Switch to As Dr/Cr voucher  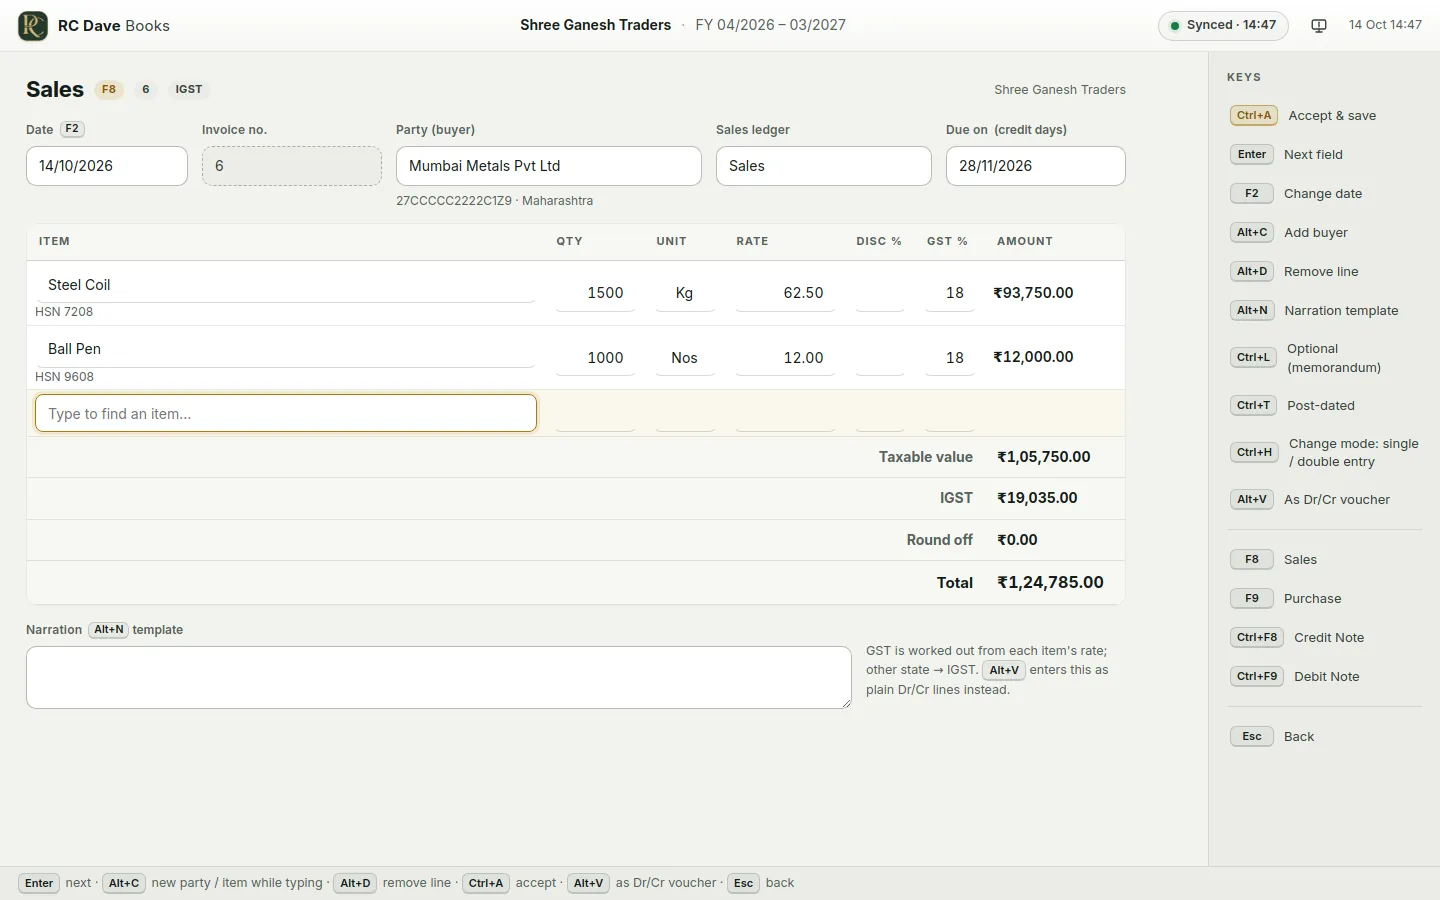pyautogui.click(x=1326, y=500)
